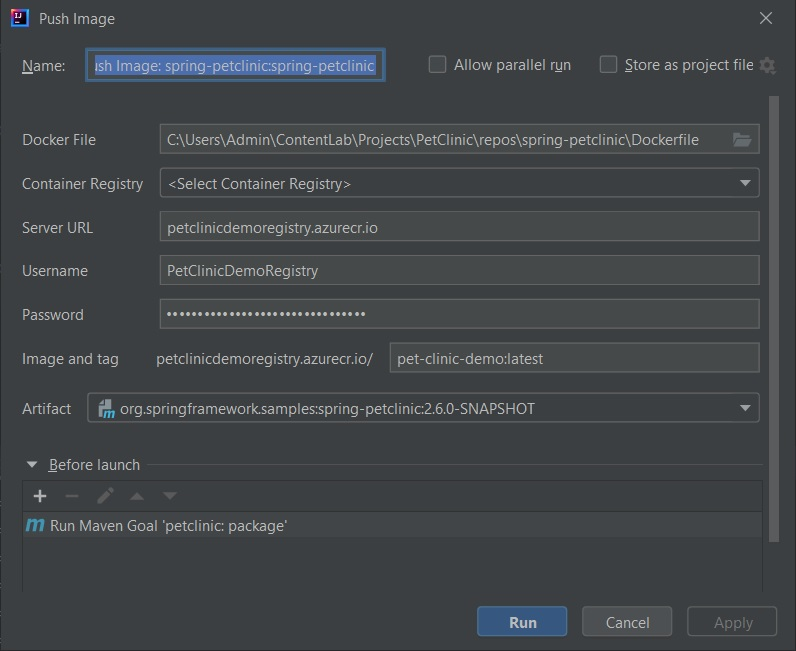This screenshot has width=796, height=651.
Task: Click the IntelliJ IDEA logo icon
Action: pos(19,18)
